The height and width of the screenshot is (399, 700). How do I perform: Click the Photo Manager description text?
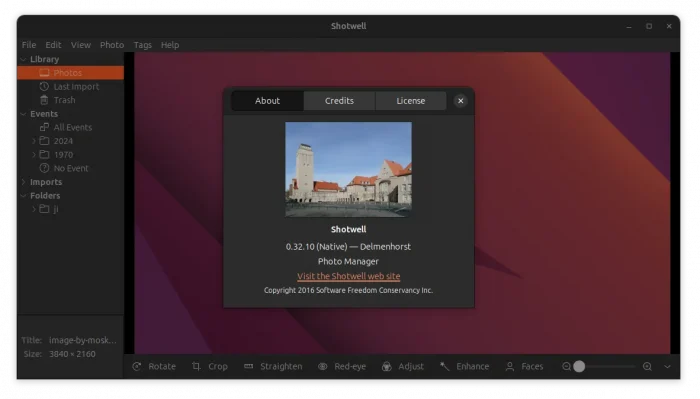point(349,262)
